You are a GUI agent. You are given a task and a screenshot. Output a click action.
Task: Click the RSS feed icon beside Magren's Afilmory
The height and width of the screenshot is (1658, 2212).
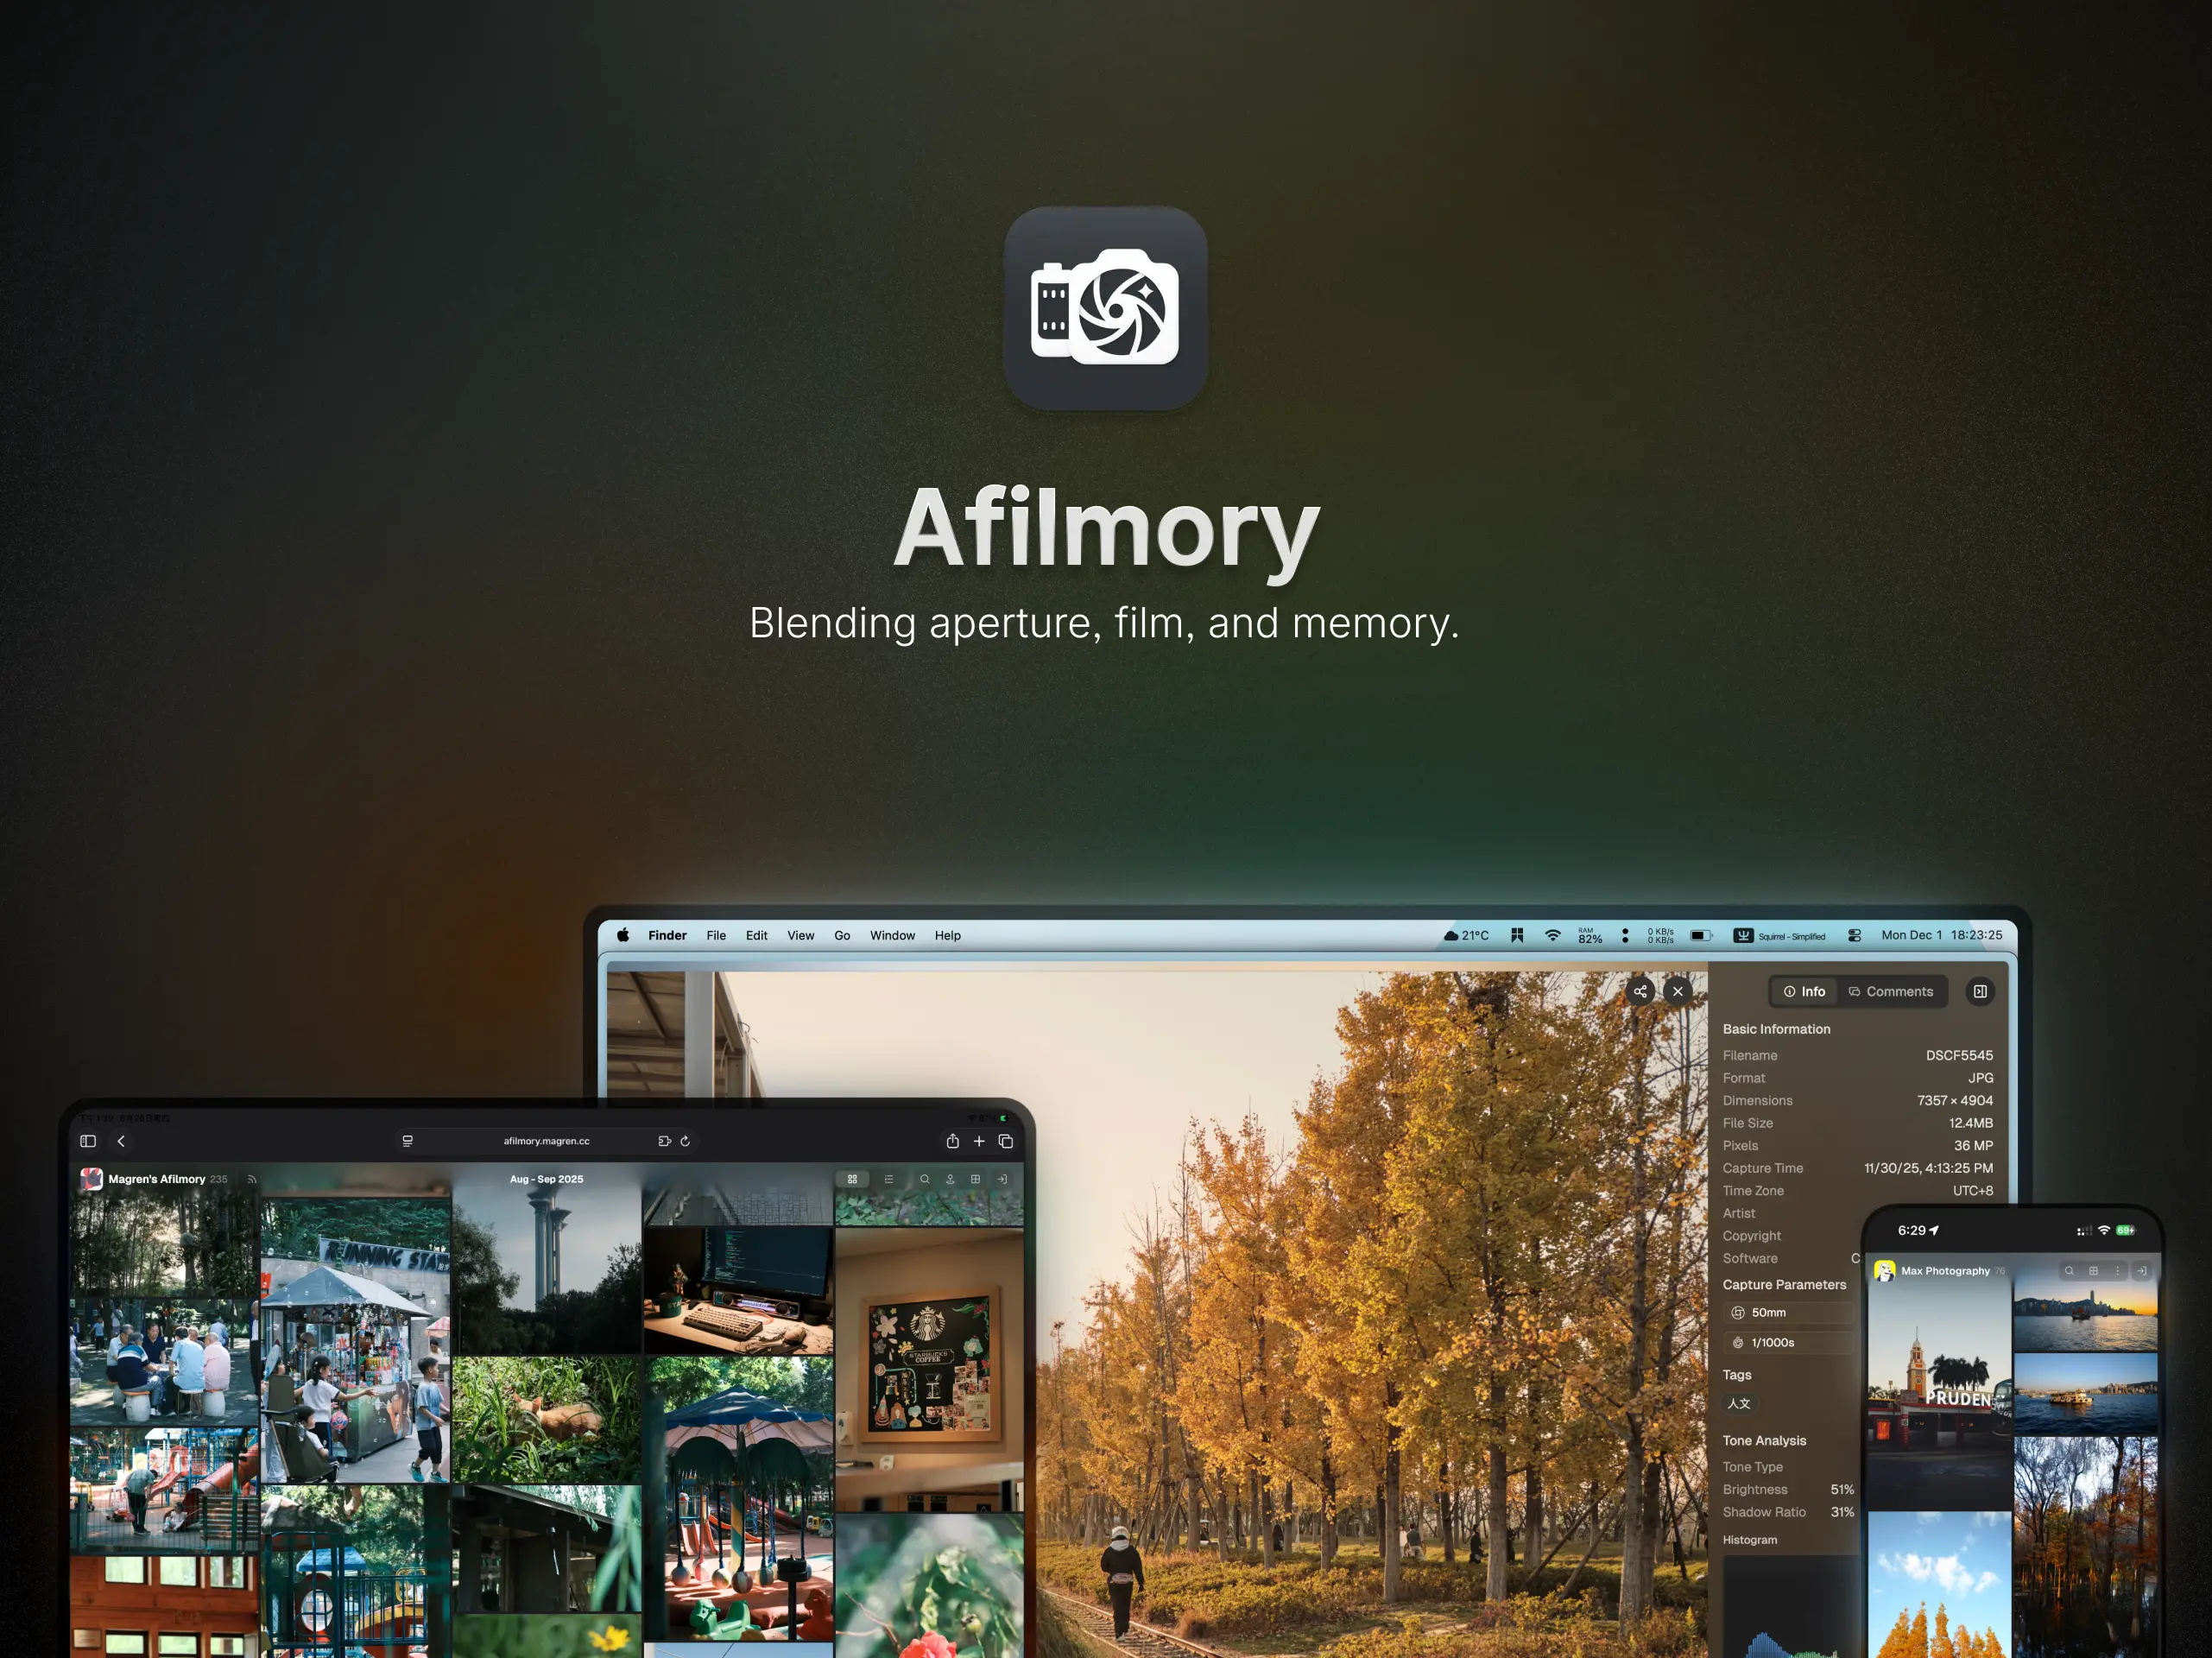point(252,1179)
